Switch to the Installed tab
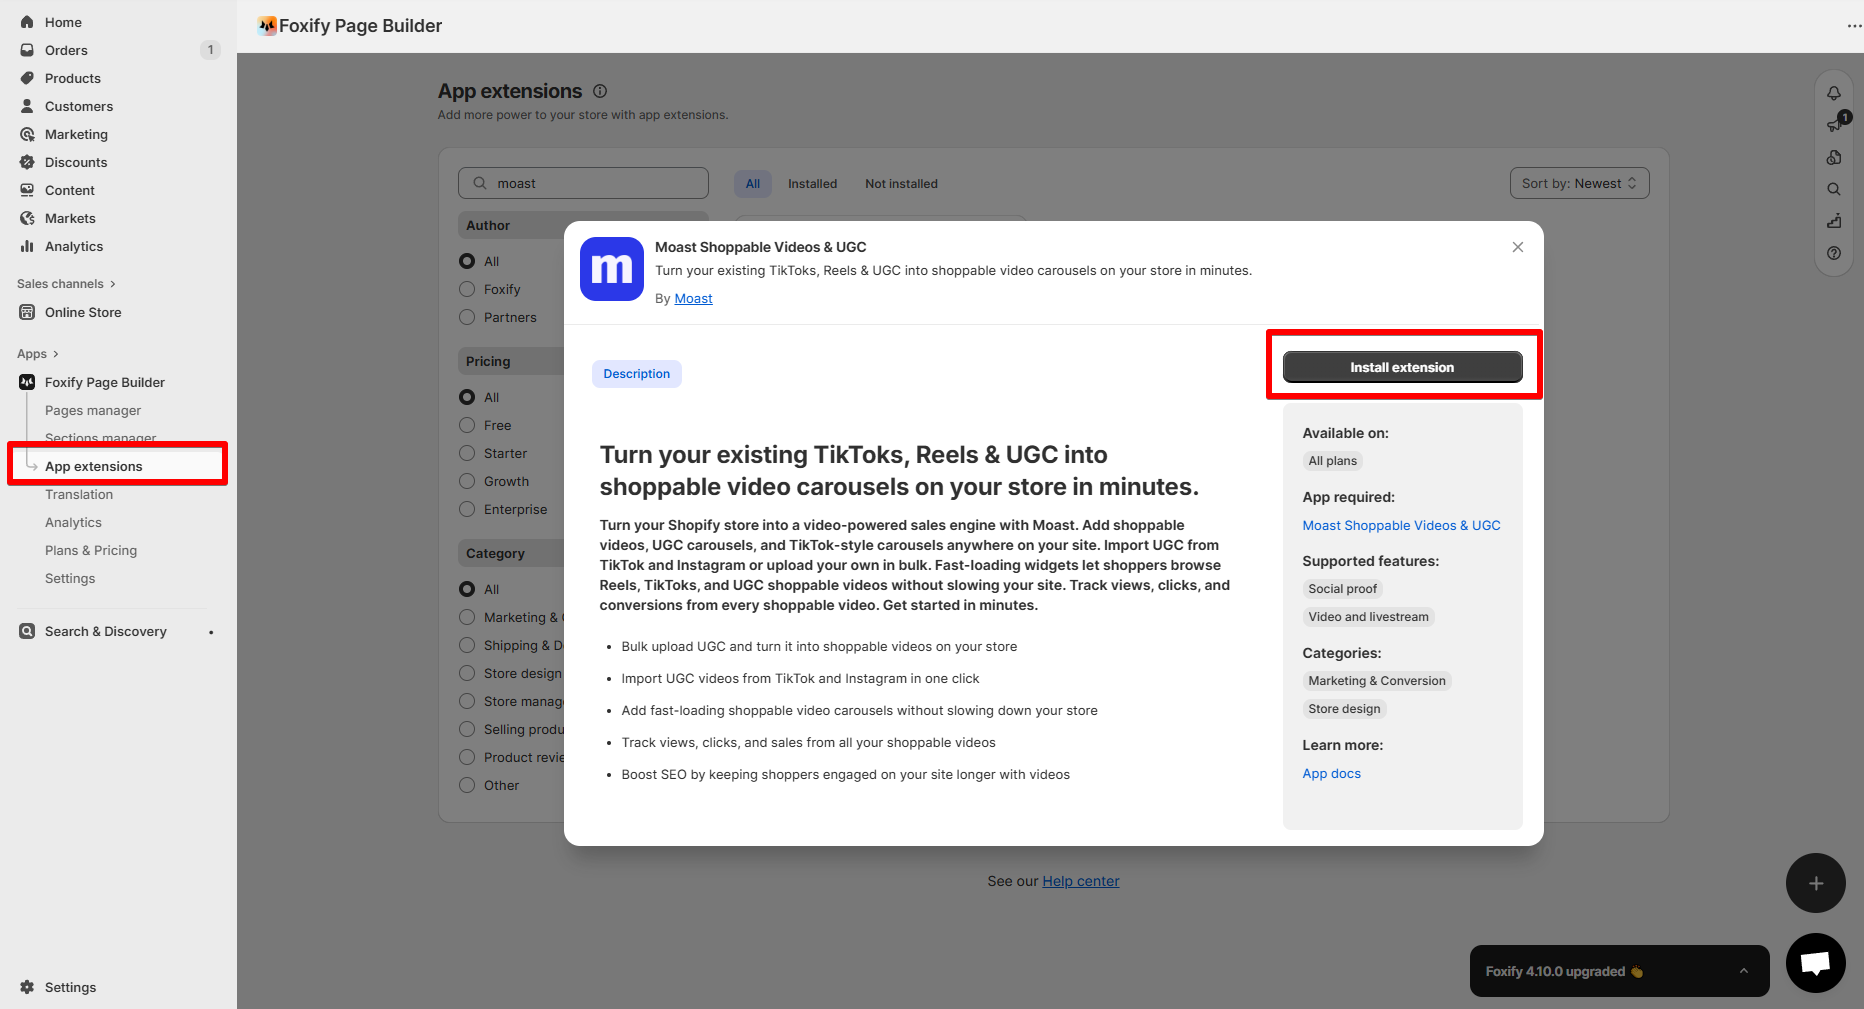 click(812, 184)
